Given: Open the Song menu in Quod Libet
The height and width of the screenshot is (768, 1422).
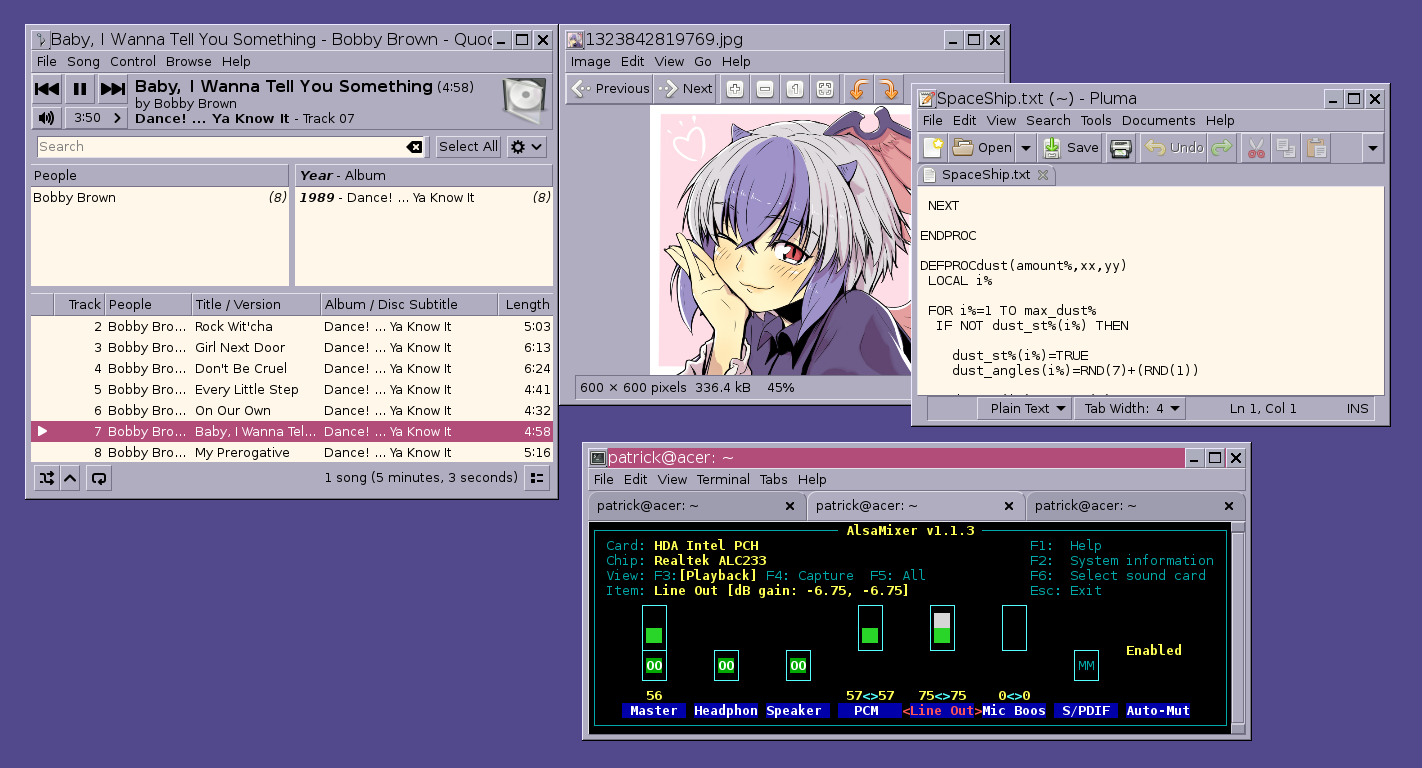Looking at the screenshot, I should click(84, 62).
